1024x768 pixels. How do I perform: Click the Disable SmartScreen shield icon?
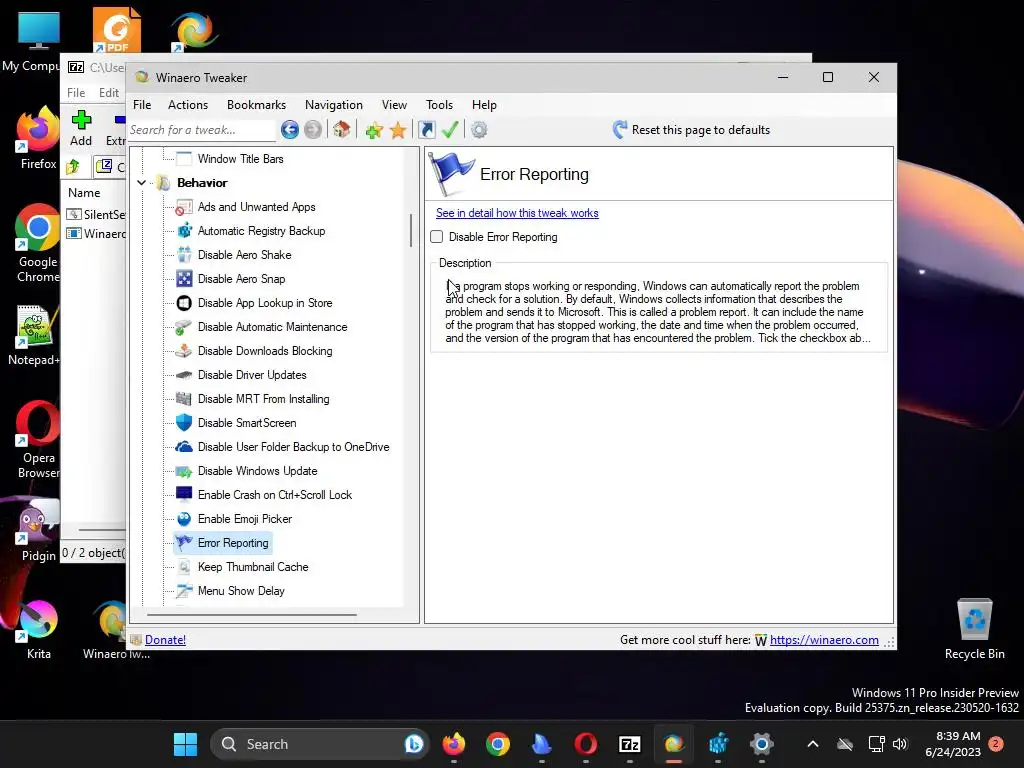pyautogui.click(x=184, y=423)
